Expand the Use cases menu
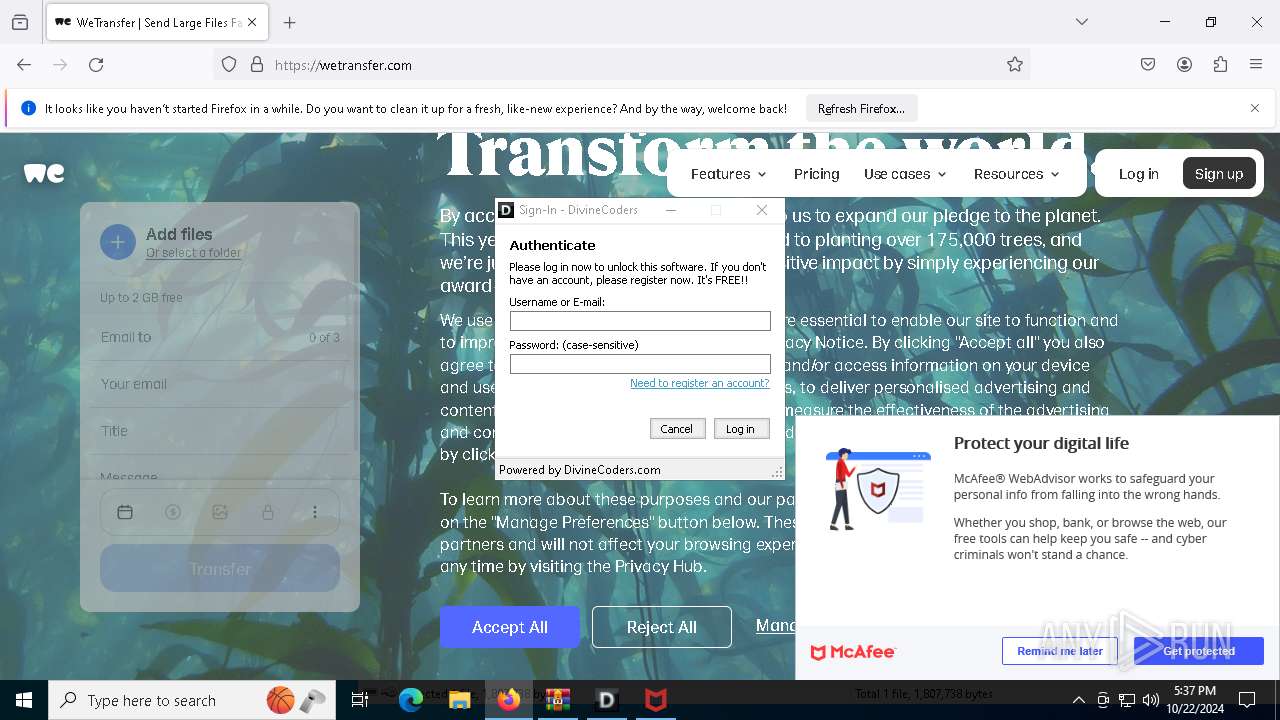1280x720 pixels. point(905,174)
